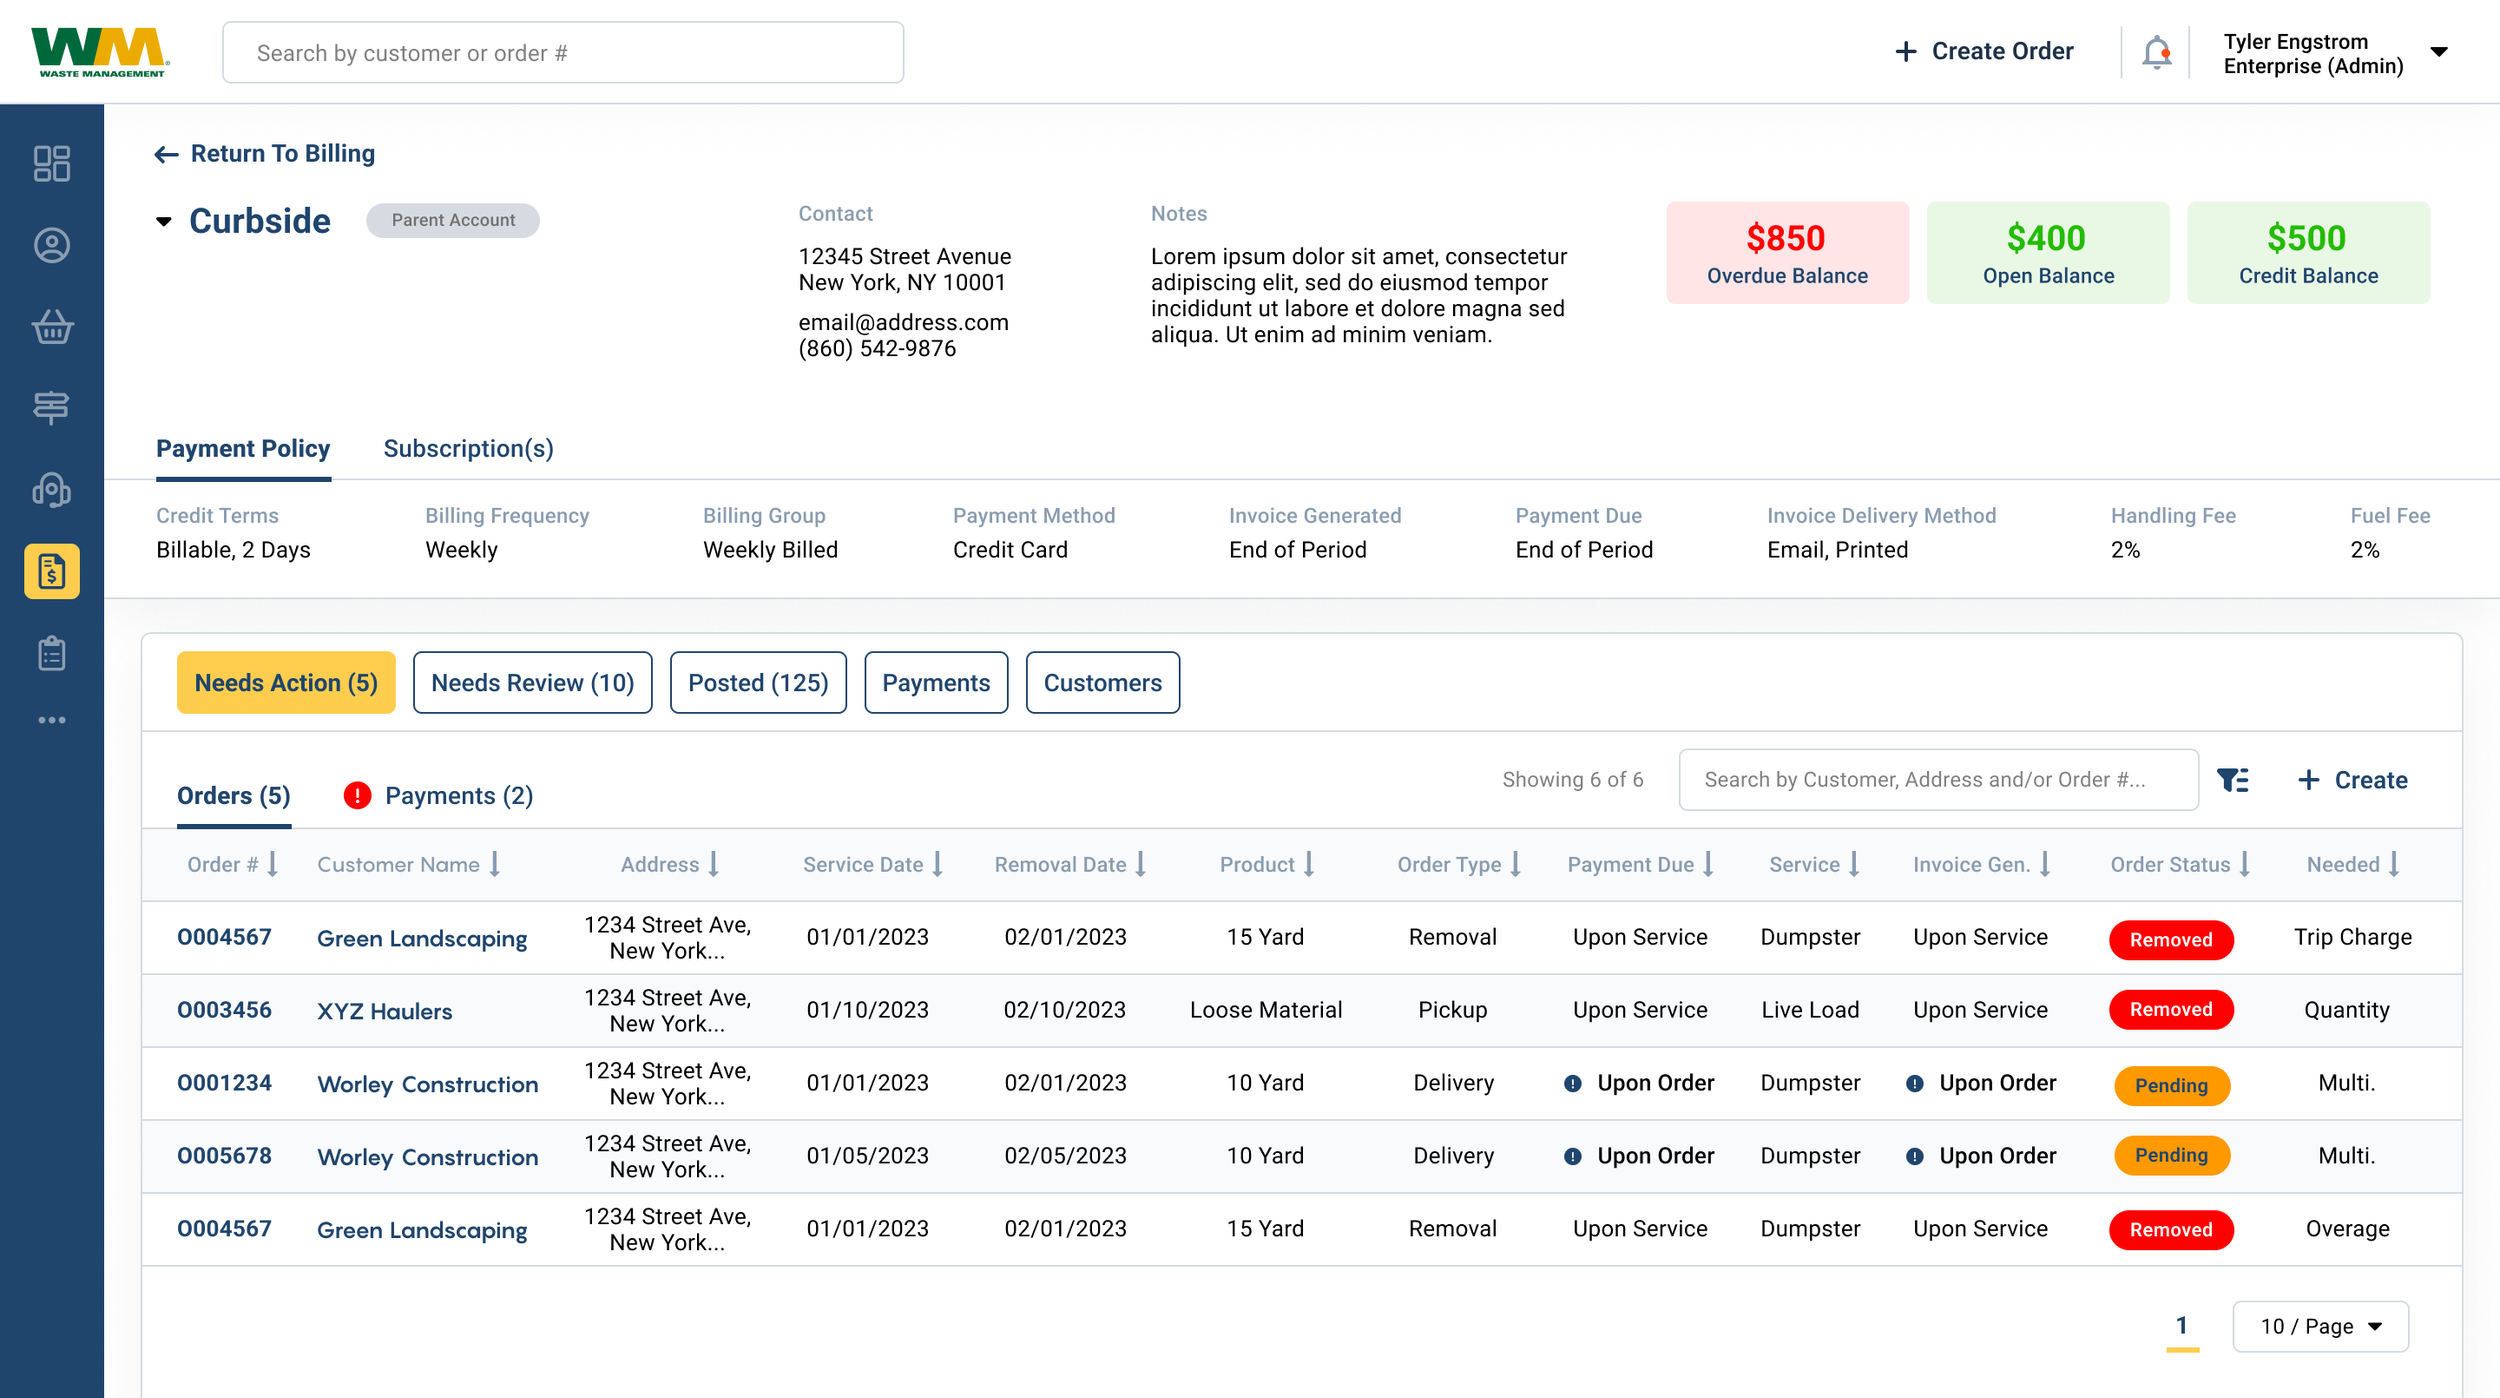The width and height of the screenshot is (2500, 1398).
Task: Switch to the Subscription(s) tab
Action: (x=468, y=448)
